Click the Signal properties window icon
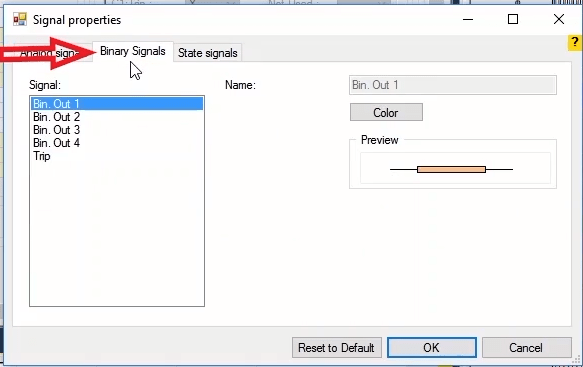This screenshot has width=583, height=367. tap(20, 19)
